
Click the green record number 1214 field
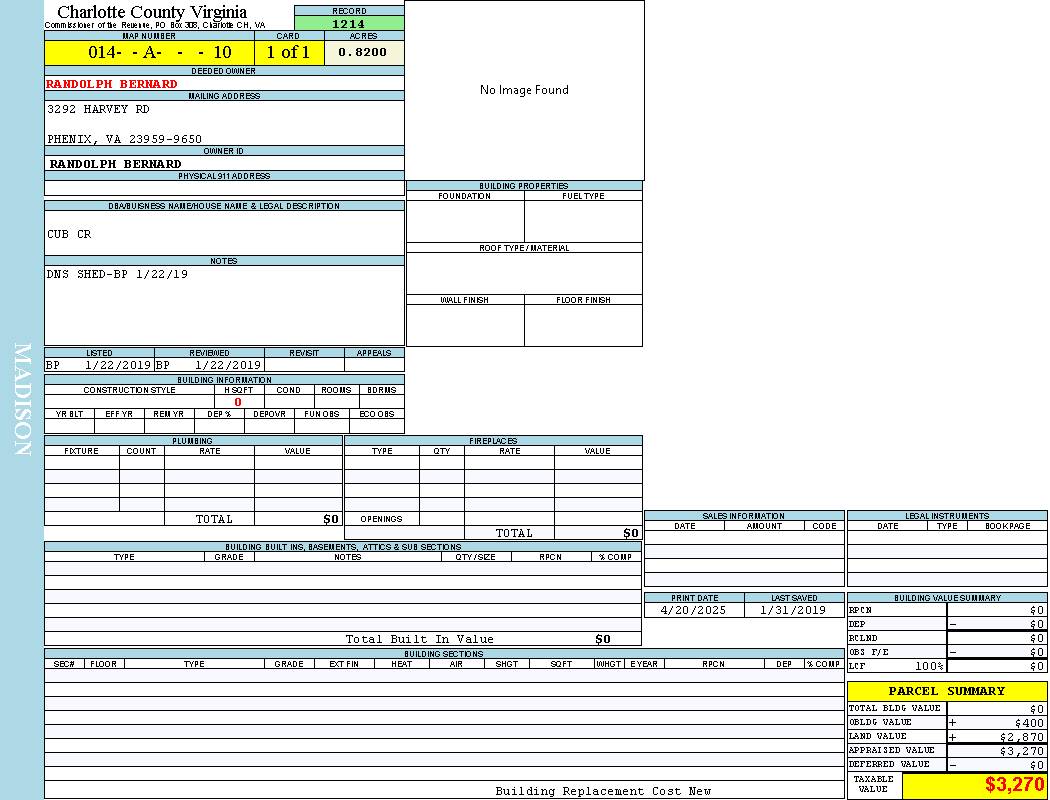pos(349,23)
